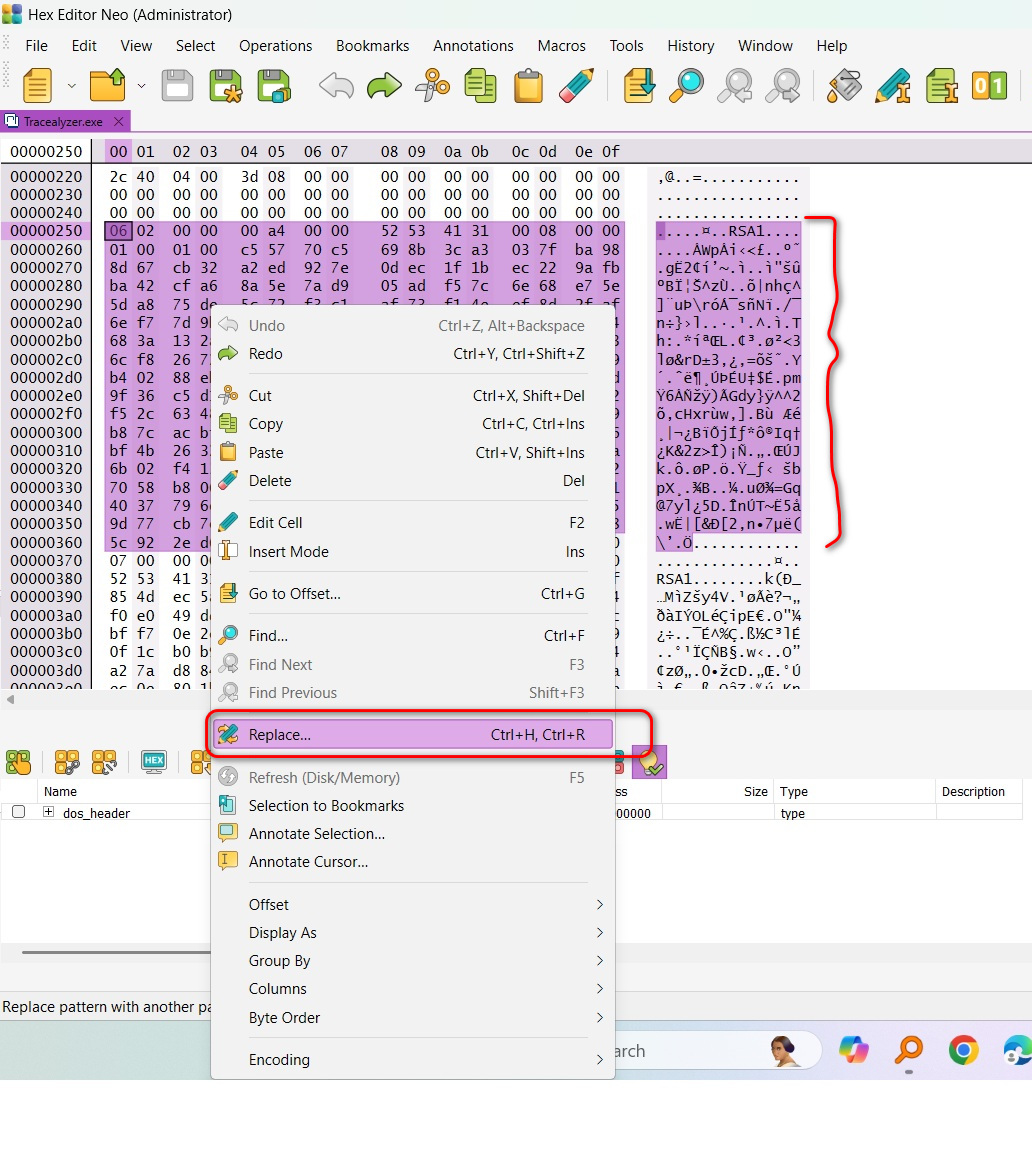The width and height of the screenshot is (1032, 1169).
Task: Close the Tracealyzer.exe tab
Action: click(x=119, y=121)
